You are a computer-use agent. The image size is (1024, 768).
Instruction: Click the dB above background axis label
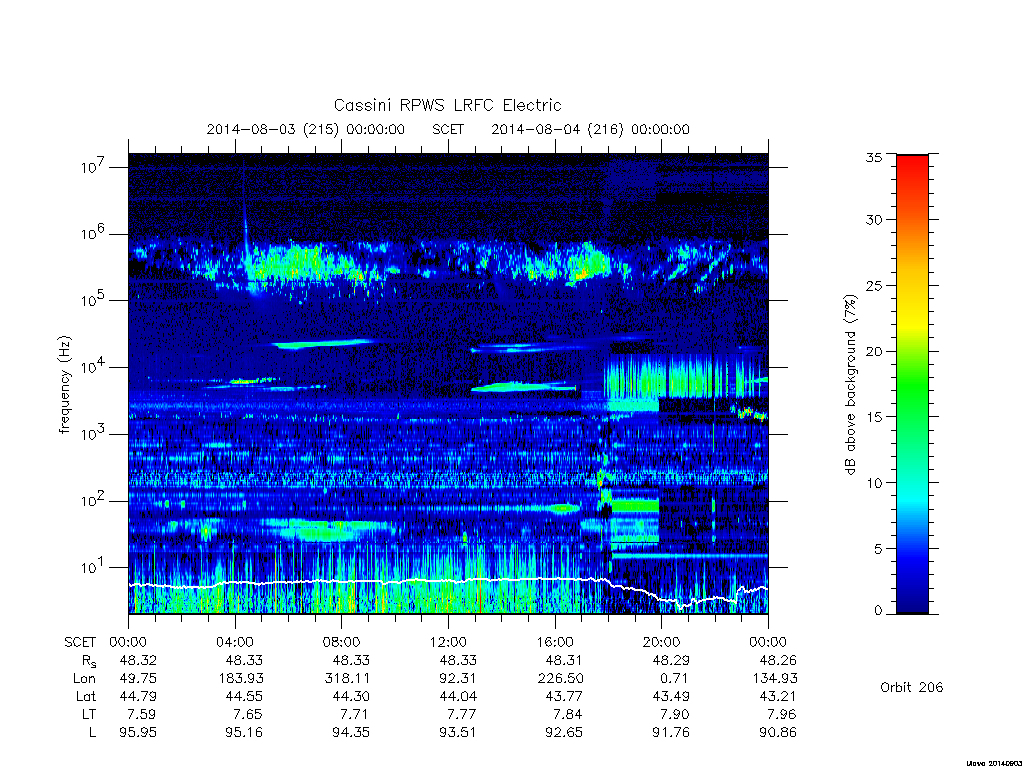pos(850,385)
